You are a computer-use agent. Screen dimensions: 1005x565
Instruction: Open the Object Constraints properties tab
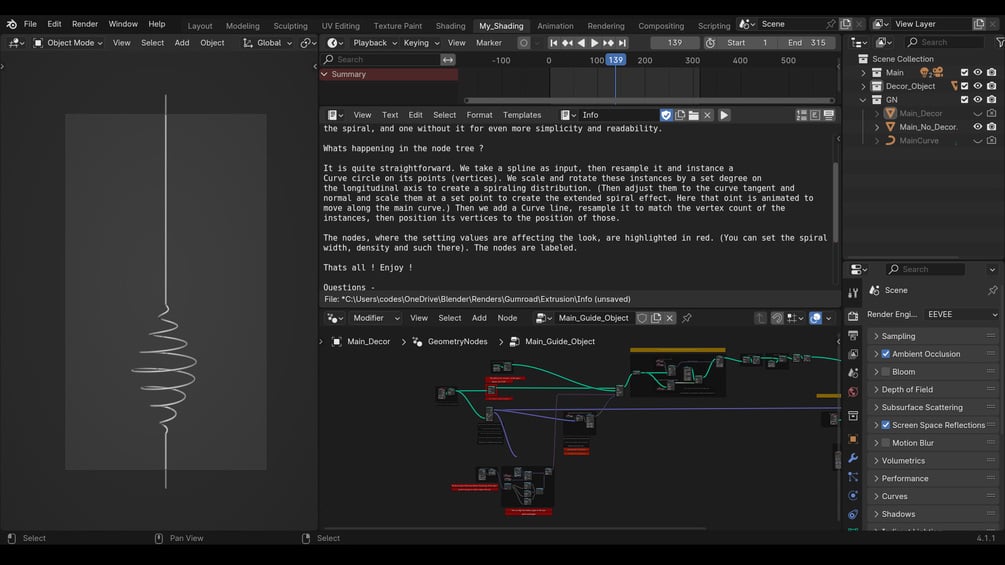[x=853, y=514]
